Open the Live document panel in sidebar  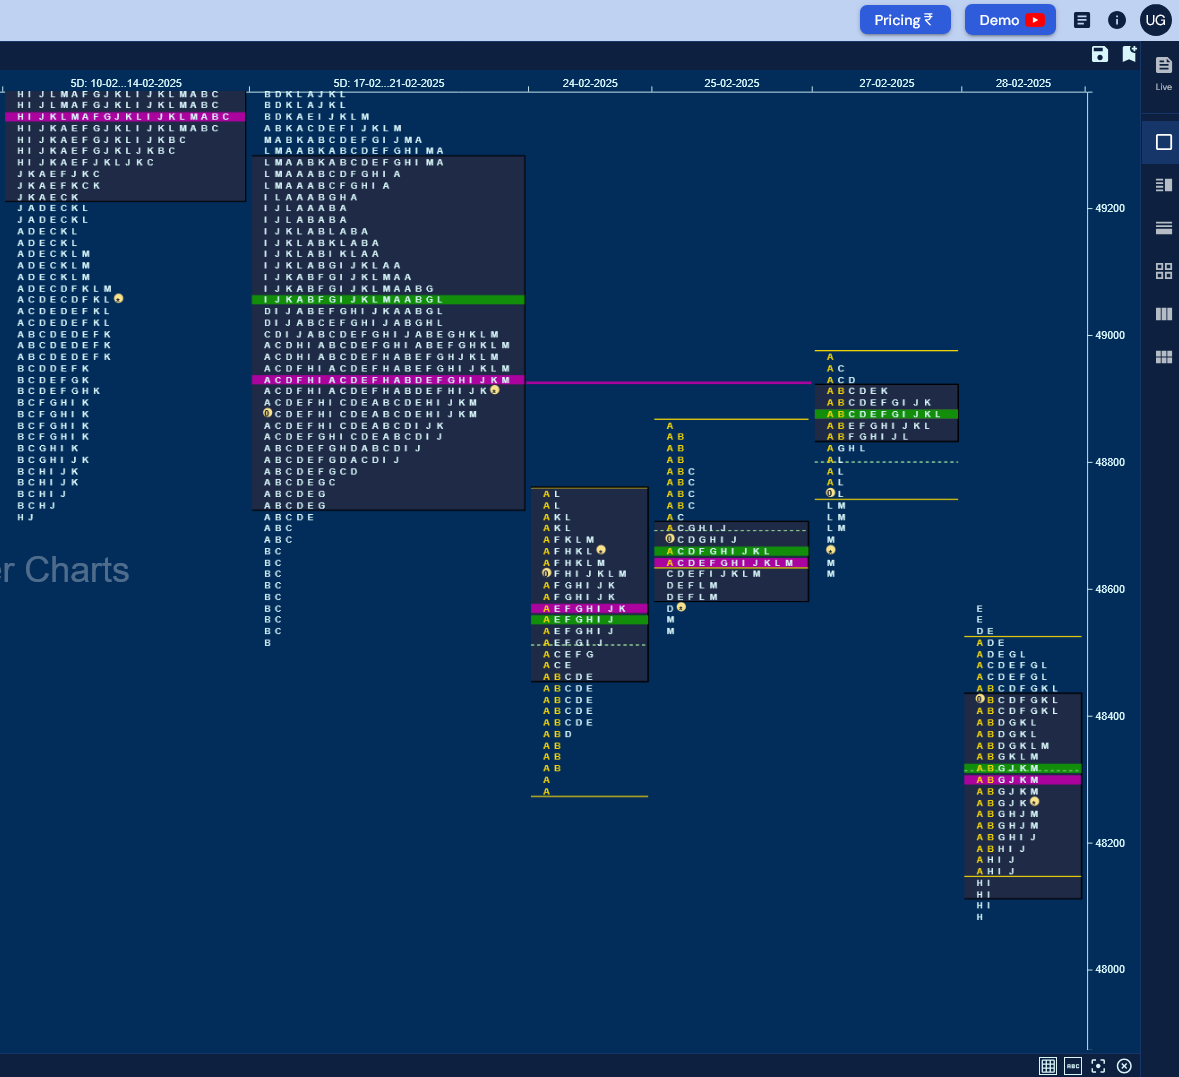point(1163,74)
